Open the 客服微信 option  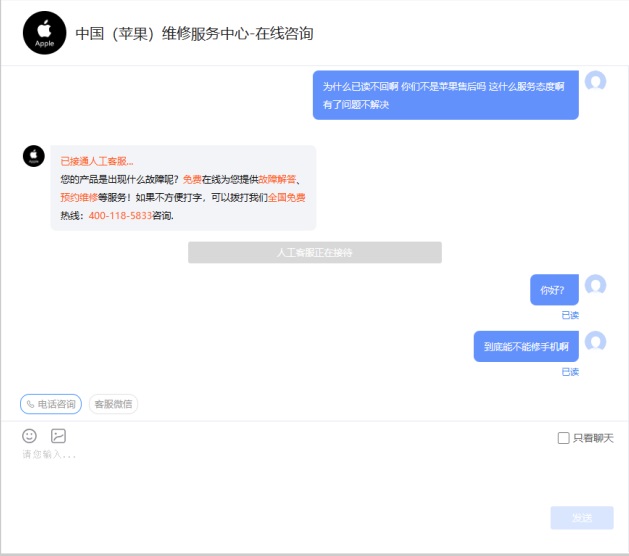114,405
